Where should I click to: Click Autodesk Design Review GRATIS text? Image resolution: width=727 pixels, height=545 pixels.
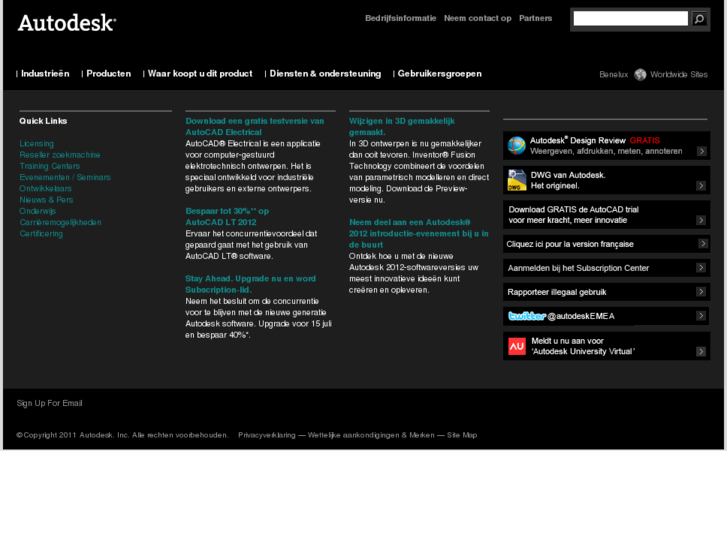point(595,140)
